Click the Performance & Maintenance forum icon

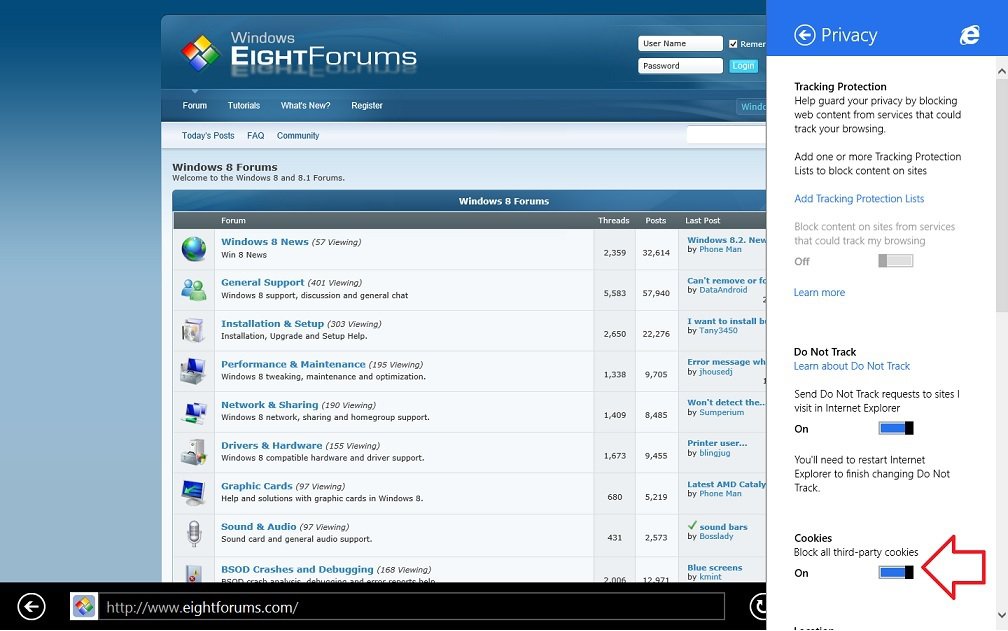pos(193,371)
